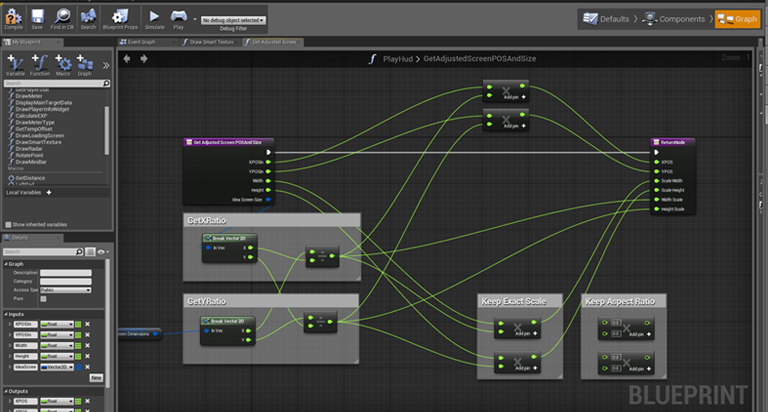The image size is (768, 412).
Task: Select DrawMeter function in list
Action: point(28,96)
